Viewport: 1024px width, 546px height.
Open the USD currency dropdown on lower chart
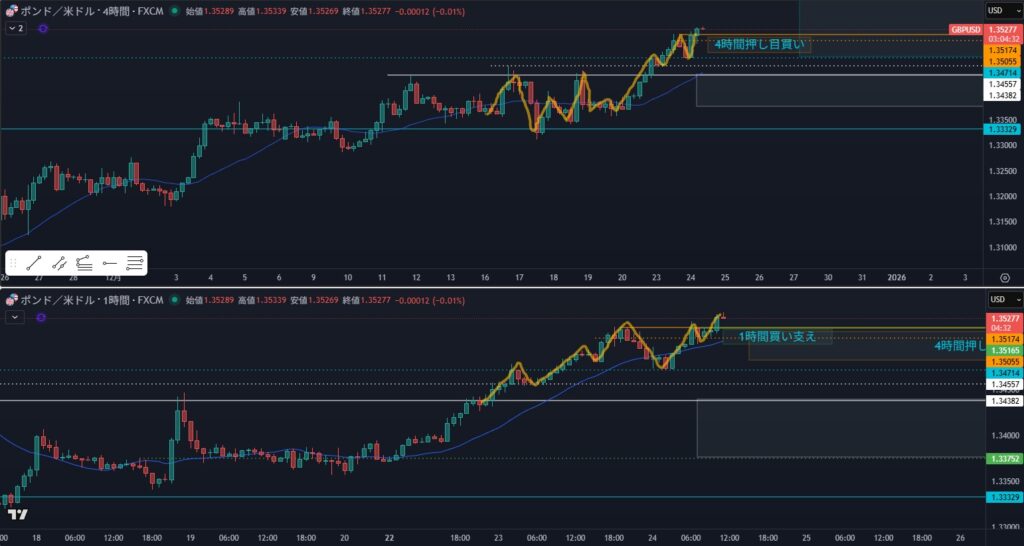[x=996, y=299]
